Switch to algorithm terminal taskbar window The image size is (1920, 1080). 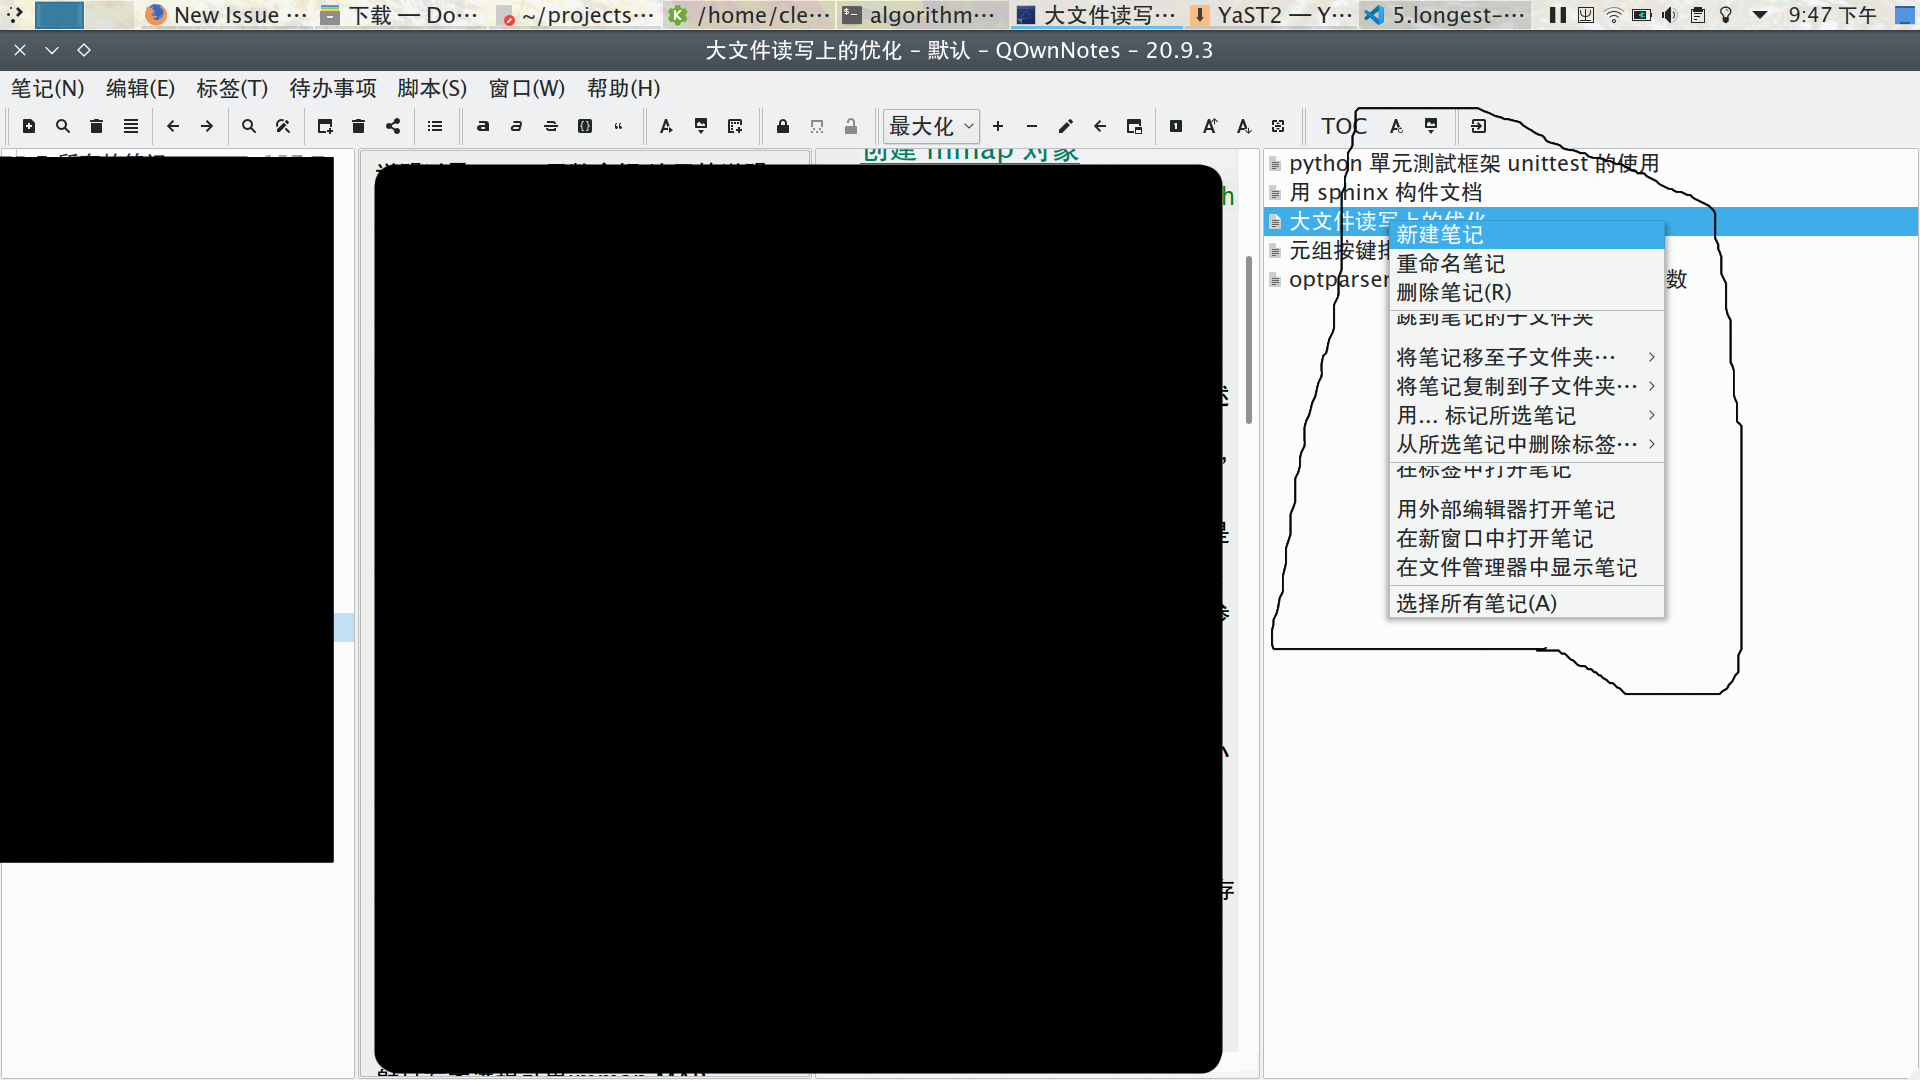[920, 15]
